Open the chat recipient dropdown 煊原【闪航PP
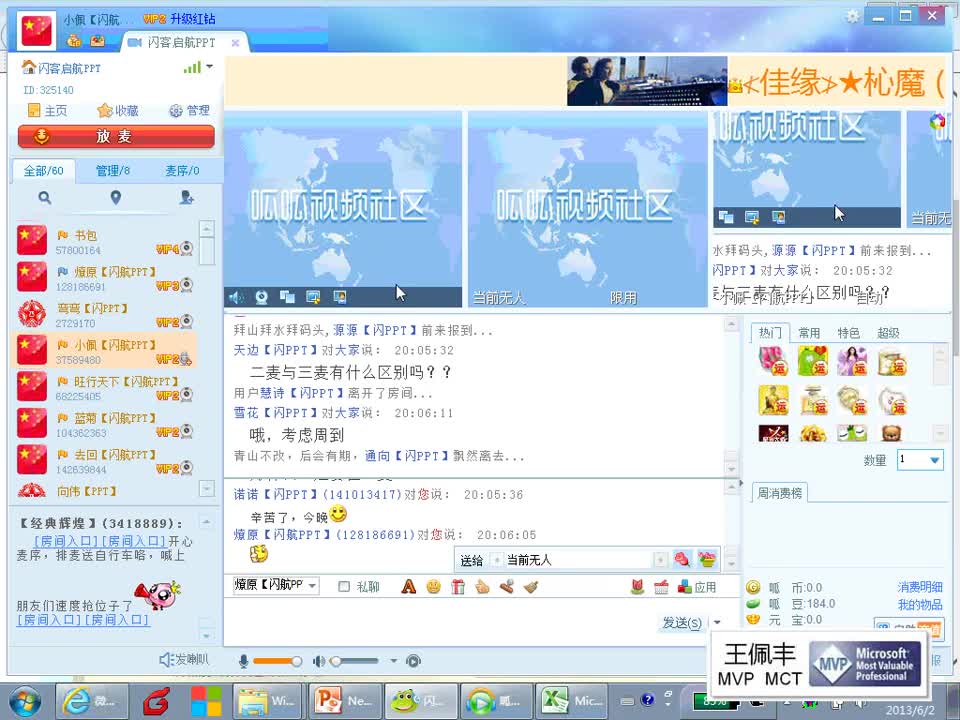The width and height of the screenshot is (960, 720). 276,585
